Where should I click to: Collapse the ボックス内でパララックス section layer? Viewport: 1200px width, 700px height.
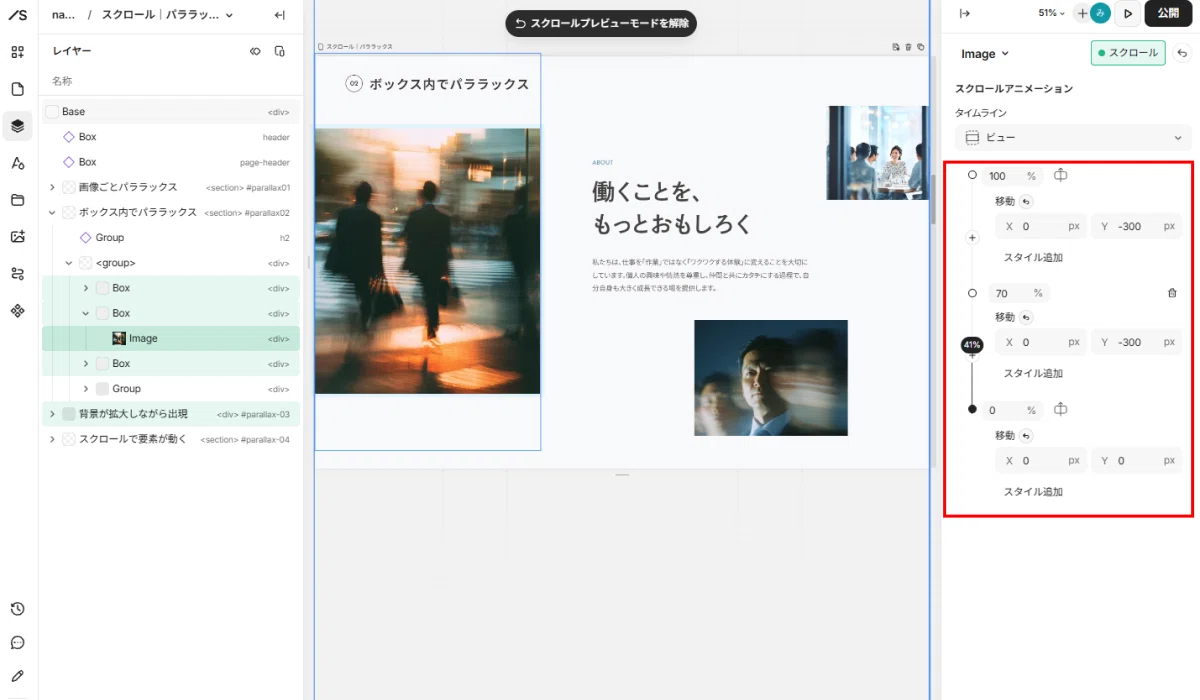pos(52,212)
